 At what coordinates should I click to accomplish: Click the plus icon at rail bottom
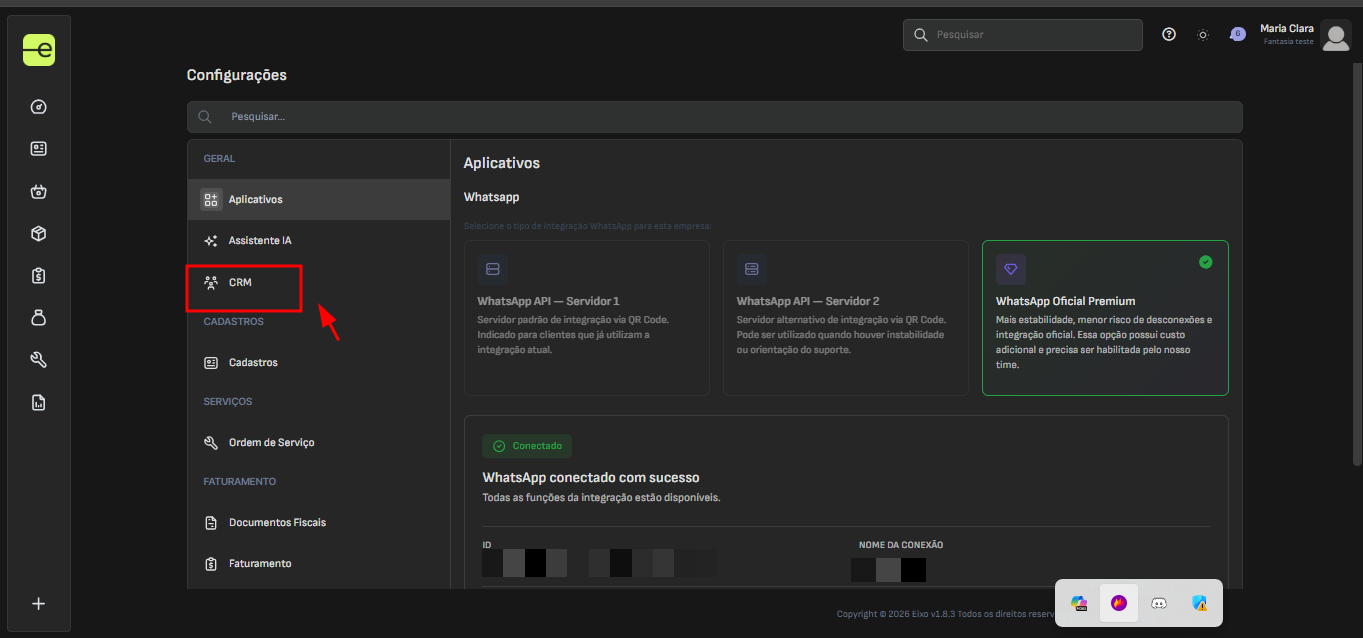(39, 603)
